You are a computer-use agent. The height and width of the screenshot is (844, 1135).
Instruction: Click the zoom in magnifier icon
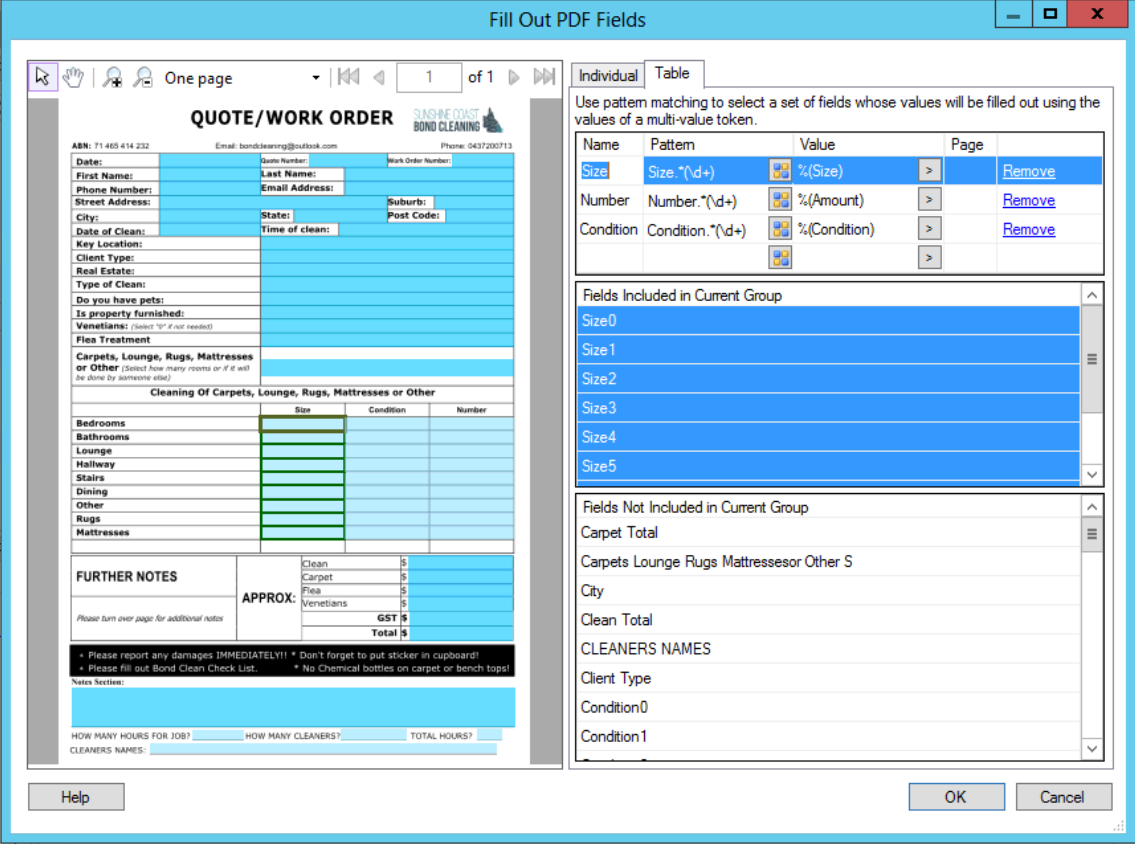(x=113, y=78)
